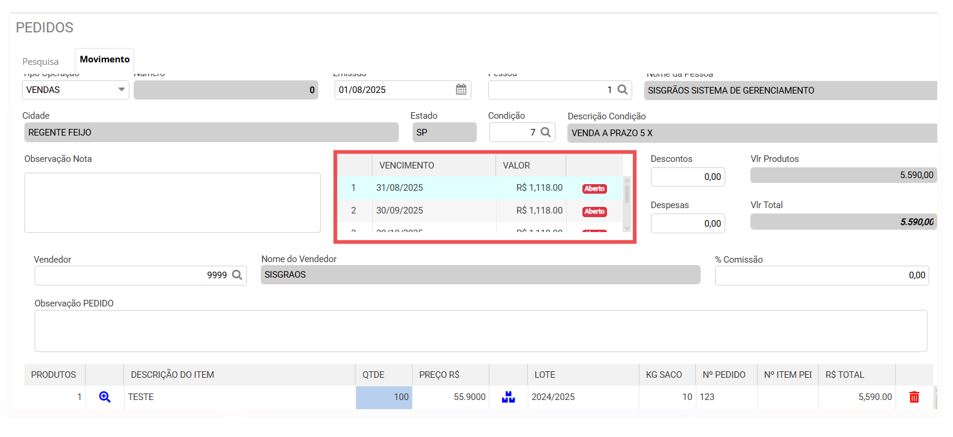953x437 pixels.
Task: Click the search magnifier in the Vendedor field
Action: 238,275
